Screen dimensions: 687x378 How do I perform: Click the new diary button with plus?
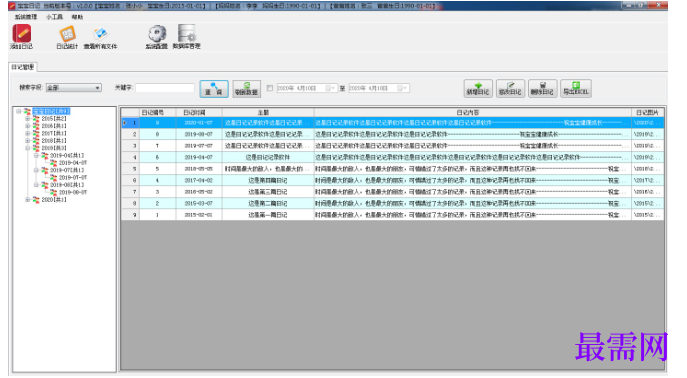[x=478, y=88]
